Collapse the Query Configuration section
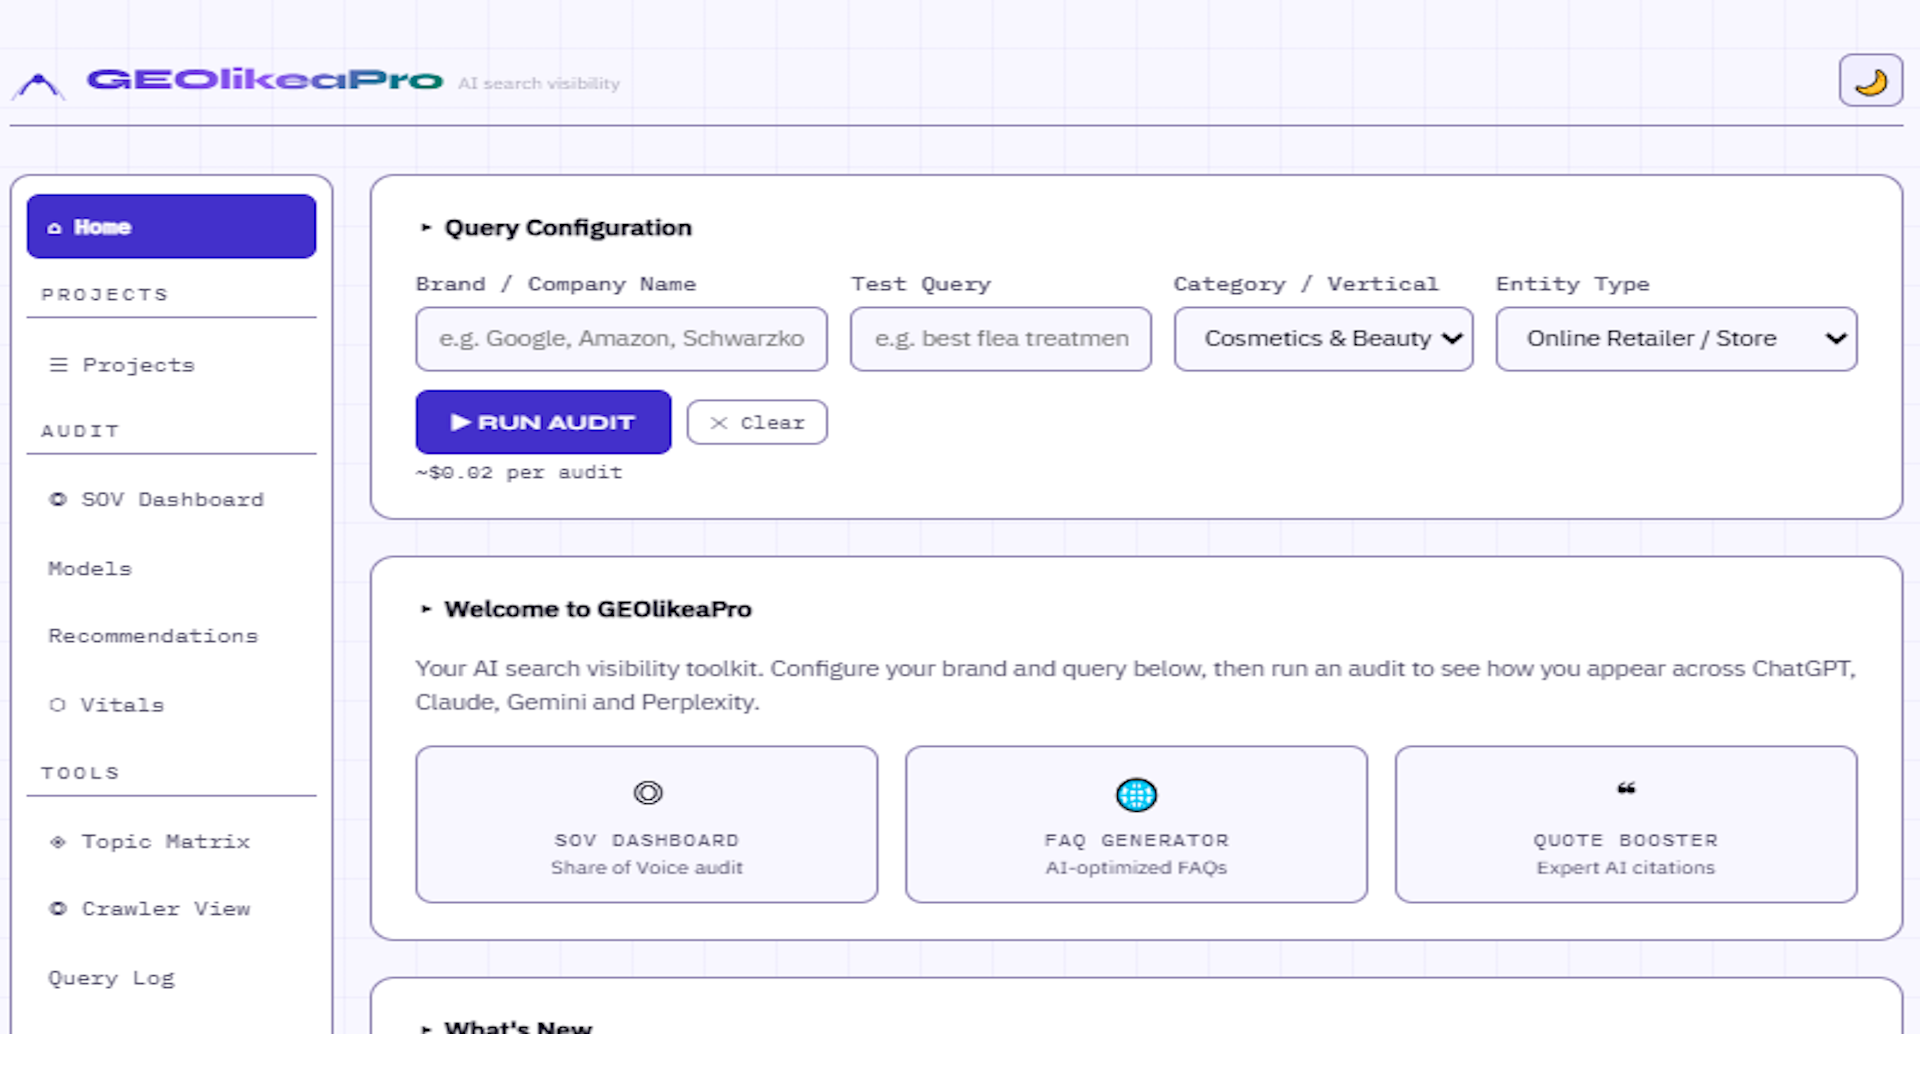The height and width of the screenshot is (1080, 1920). pos(556,228)
